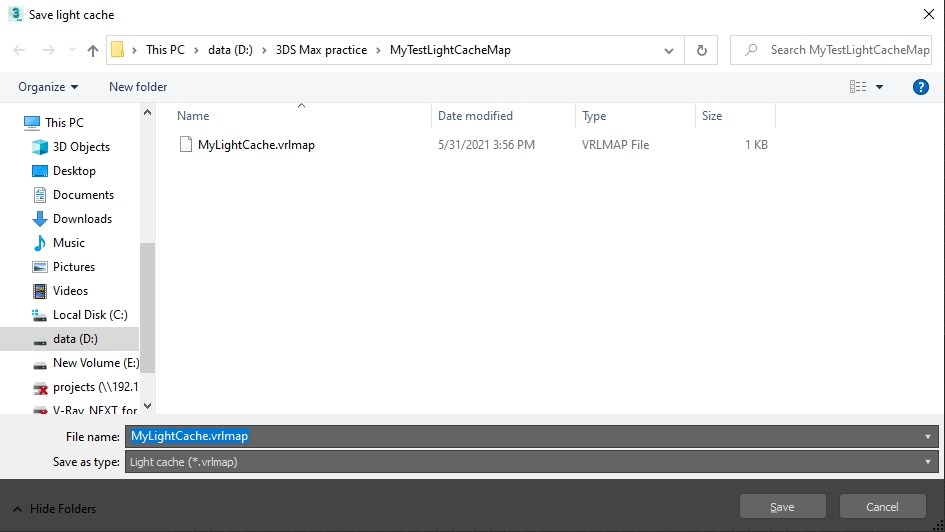
Task: Click the Back navigation arrow
Action: pyautogui.click(x=19, y=51)
